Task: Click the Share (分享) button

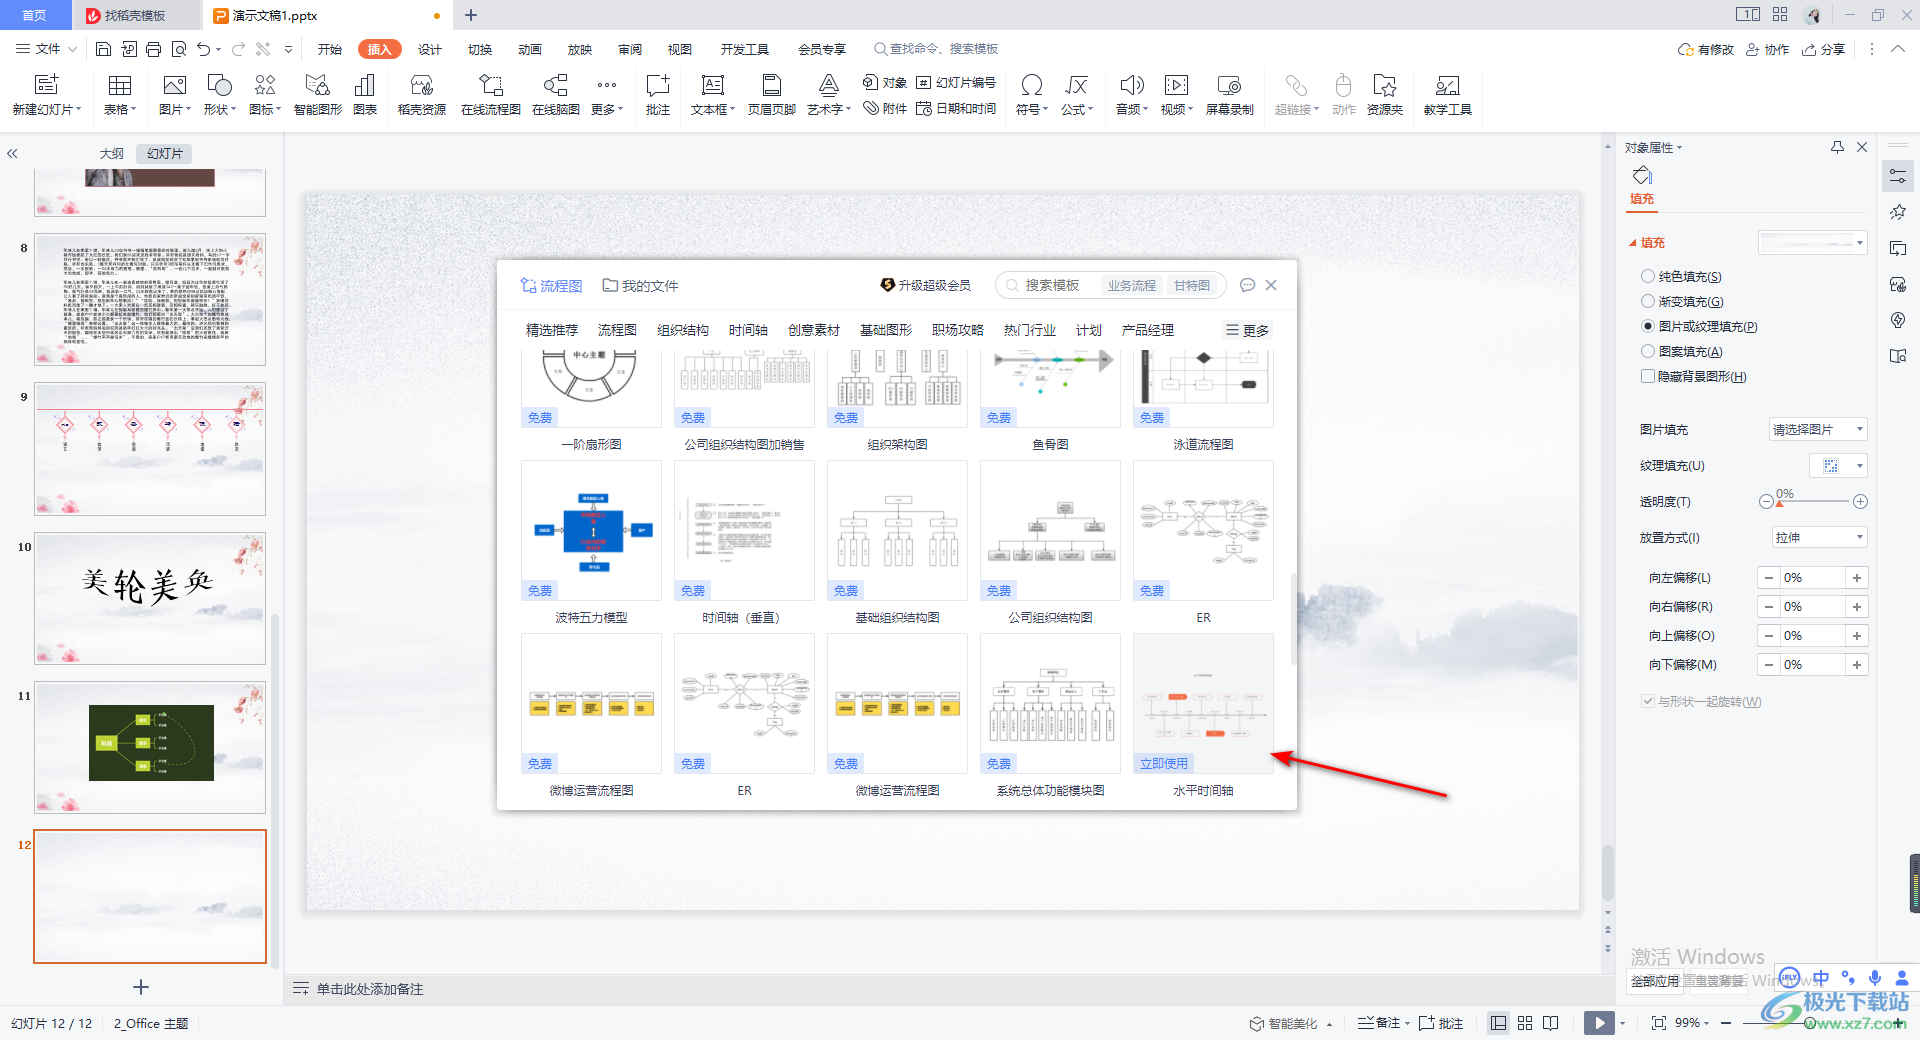Action: coord(1824,49)
